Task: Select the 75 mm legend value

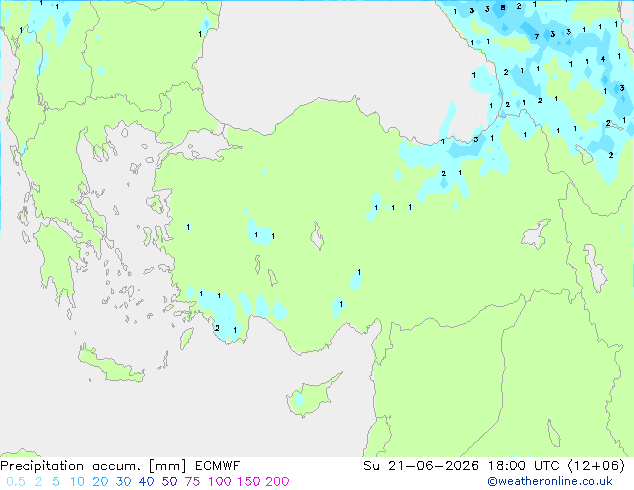Action: (192, 482)
